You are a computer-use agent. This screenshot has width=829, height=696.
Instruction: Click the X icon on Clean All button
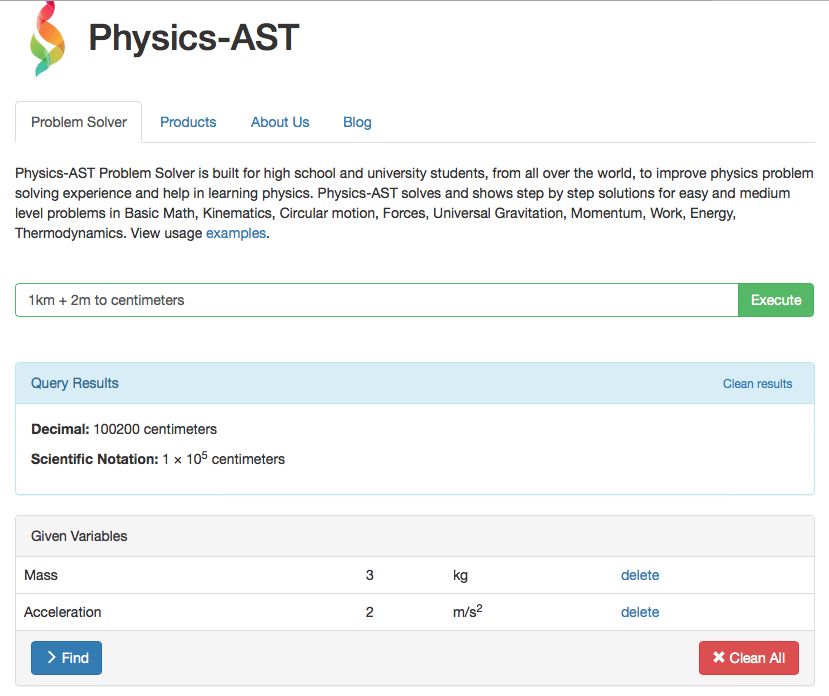point(718,657)
